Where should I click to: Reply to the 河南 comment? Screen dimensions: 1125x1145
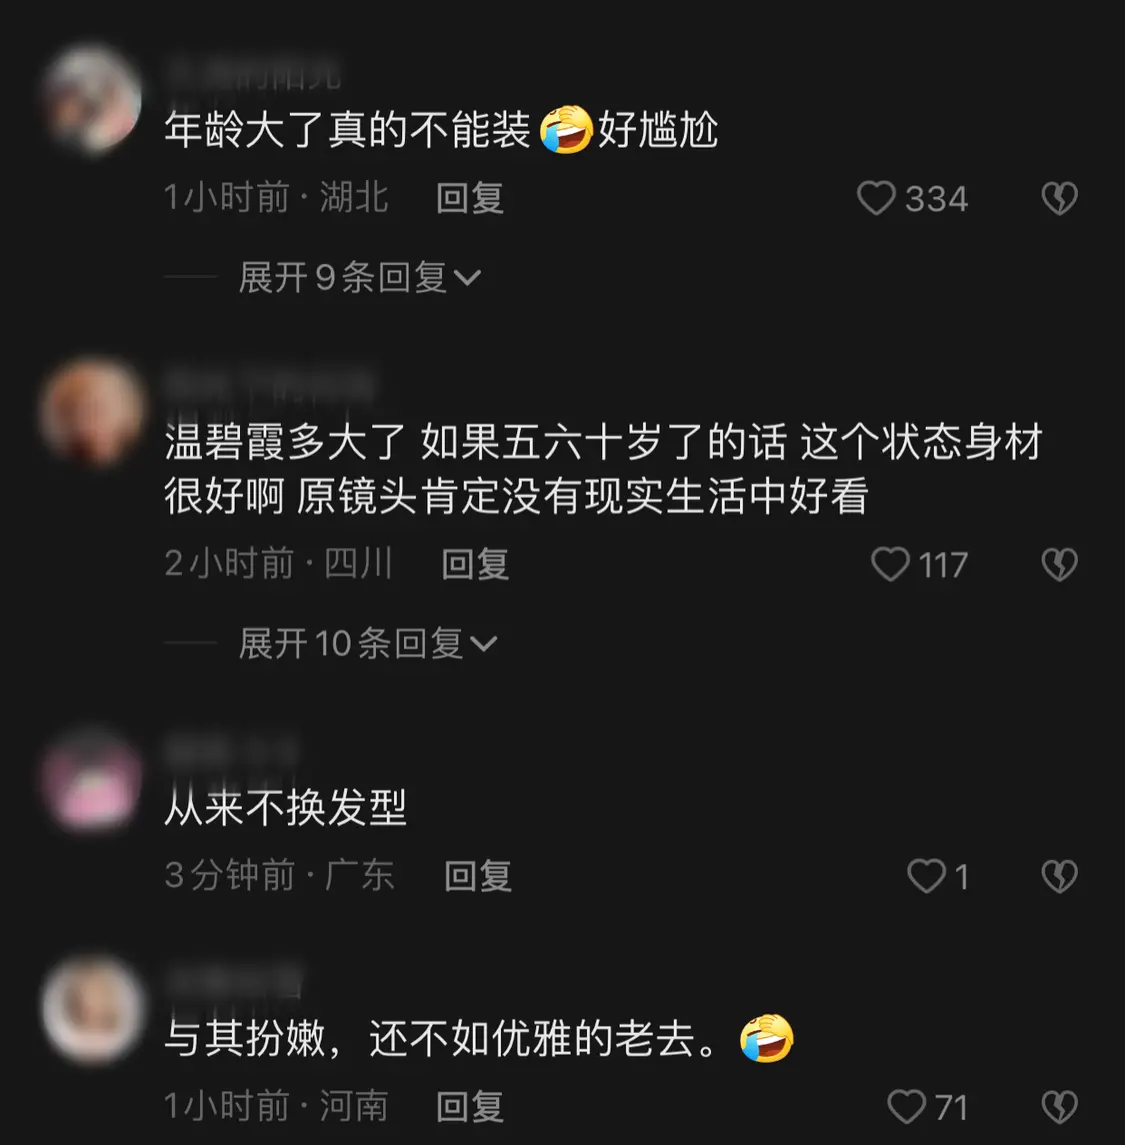coord(469,1107)
